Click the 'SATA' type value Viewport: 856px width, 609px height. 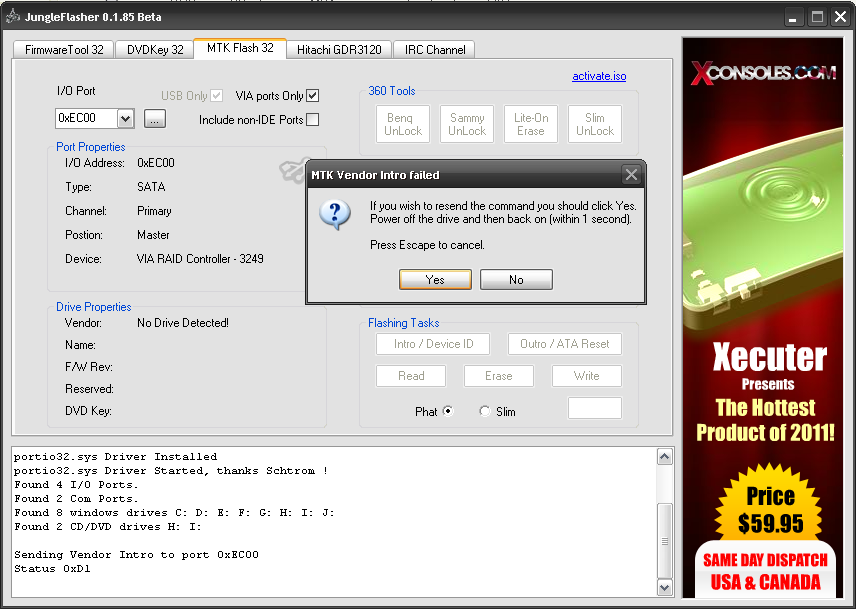tap(151, 187)
